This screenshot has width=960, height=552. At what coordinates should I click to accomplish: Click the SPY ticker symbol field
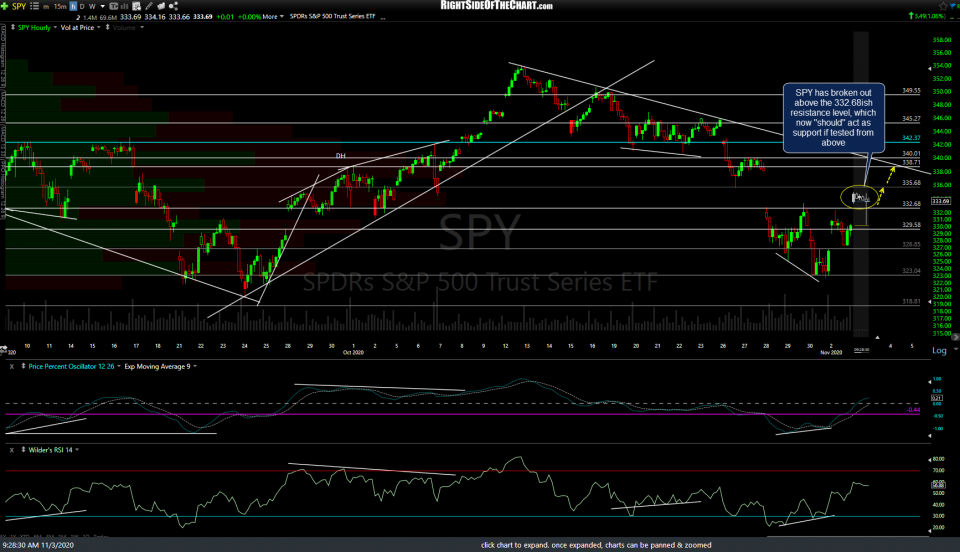19,6
